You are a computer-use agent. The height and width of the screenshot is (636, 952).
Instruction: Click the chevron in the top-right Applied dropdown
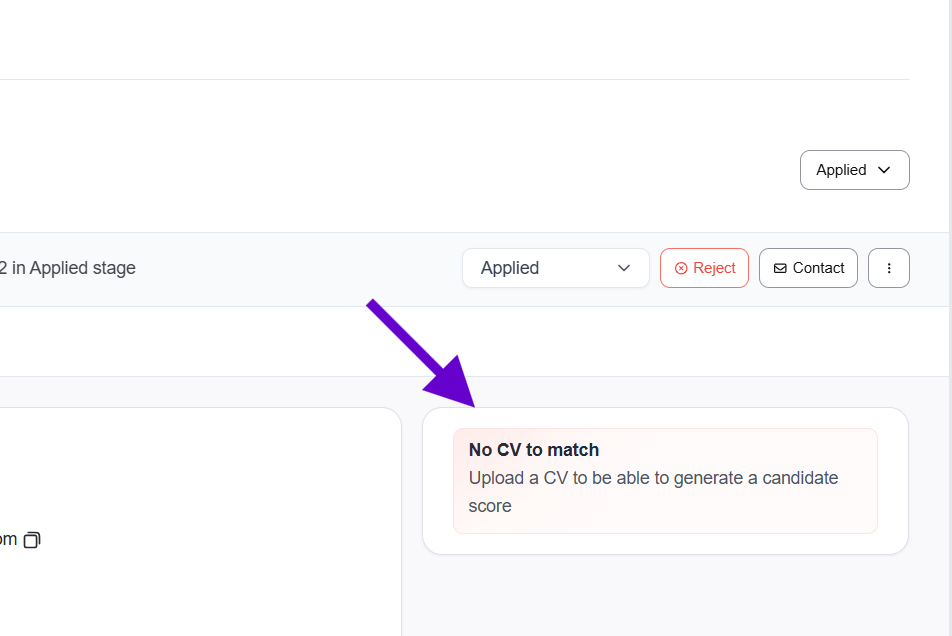[x=884, y=170]
